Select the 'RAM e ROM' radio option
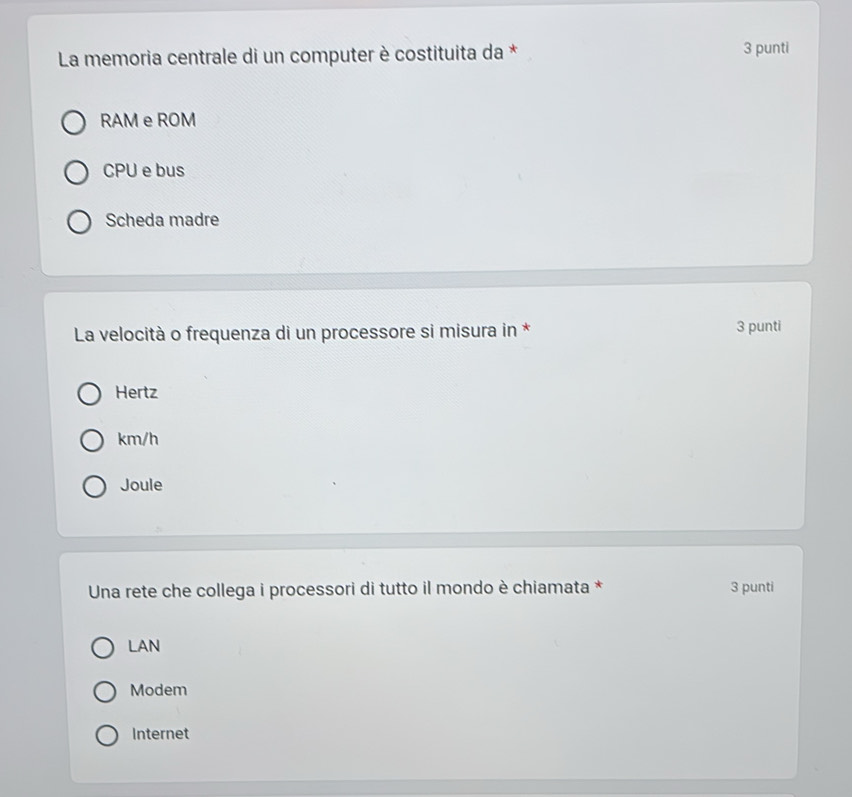Image resolution: width=852 pixels, height=797 pixels. (x=73, y=122)
